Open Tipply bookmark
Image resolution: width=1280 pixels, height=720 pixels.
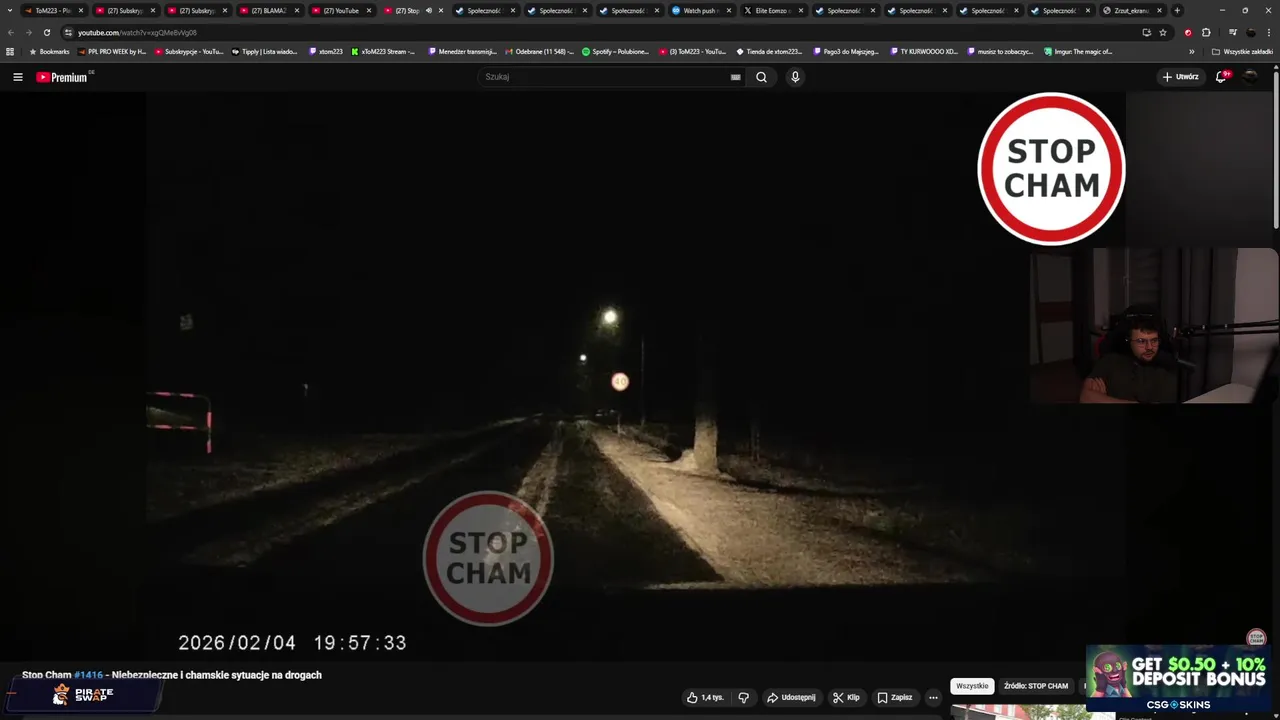click(265, 51)
